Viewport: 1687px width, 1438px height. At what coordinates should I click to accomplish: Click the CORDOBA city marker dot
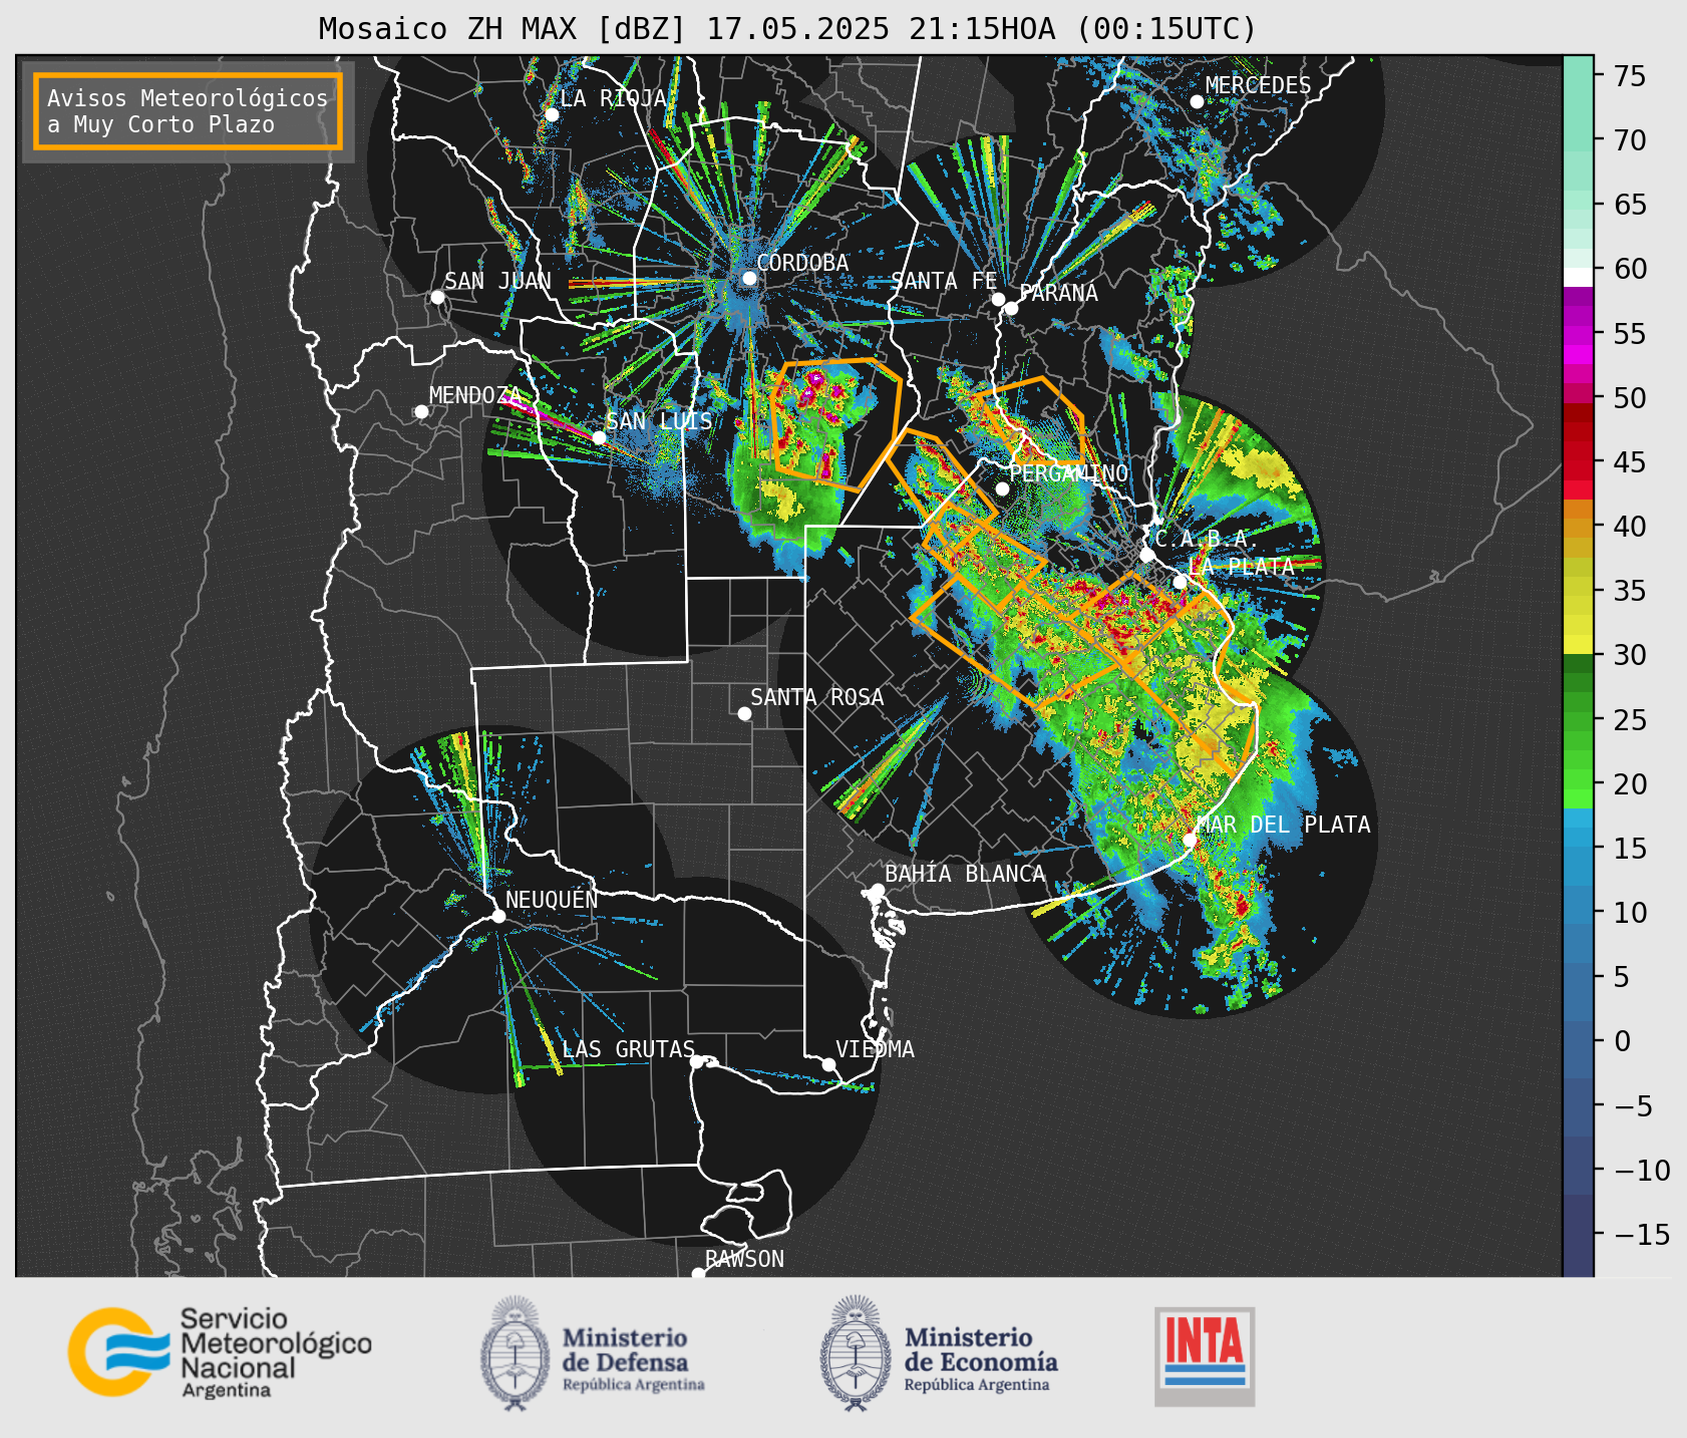[x=749, y=278]
